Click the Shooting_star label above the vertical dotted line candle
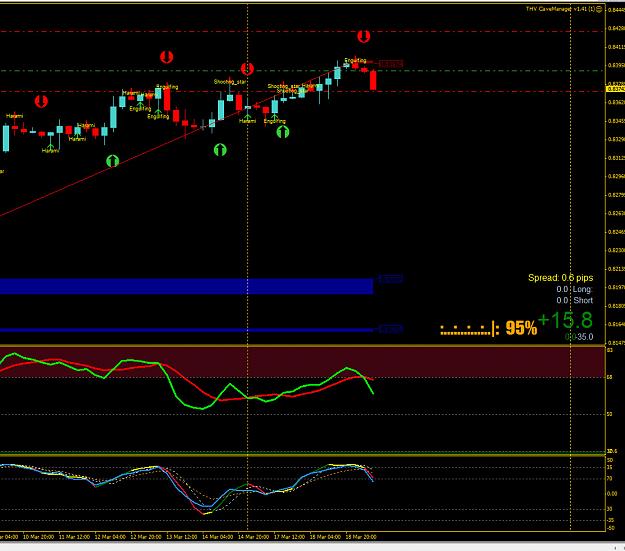The image size is (625, 551). (230, 82)
